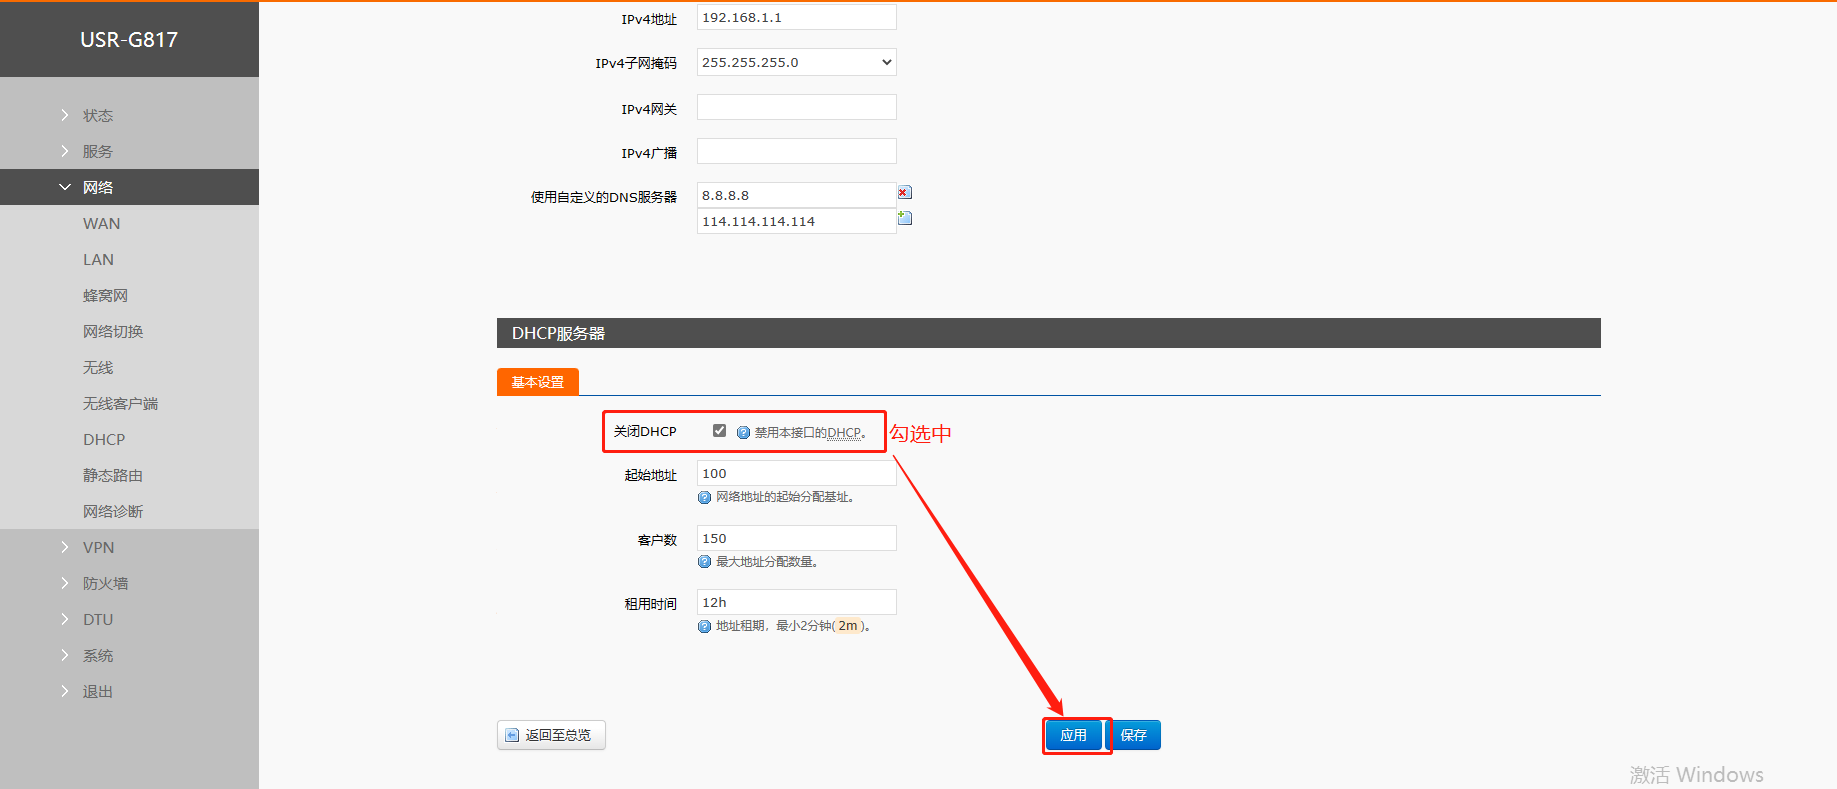Click the help icon under 客户数 field

[x=704, y=562]
